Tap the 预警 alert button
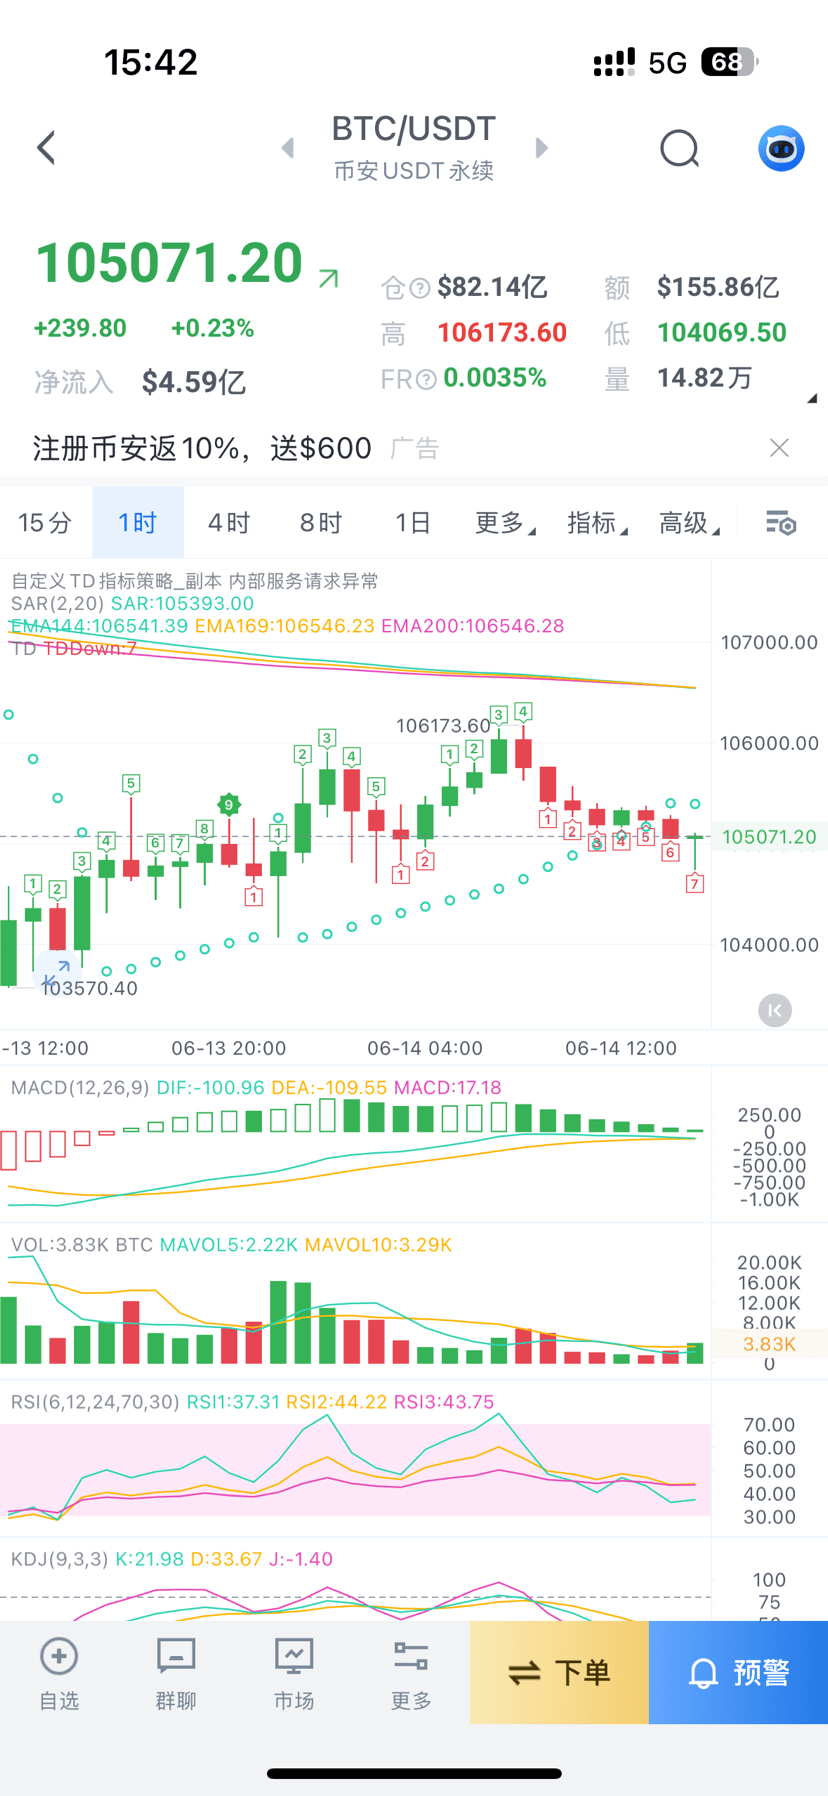Screen dimensions: 828x1796 [x=738, y=1672]
